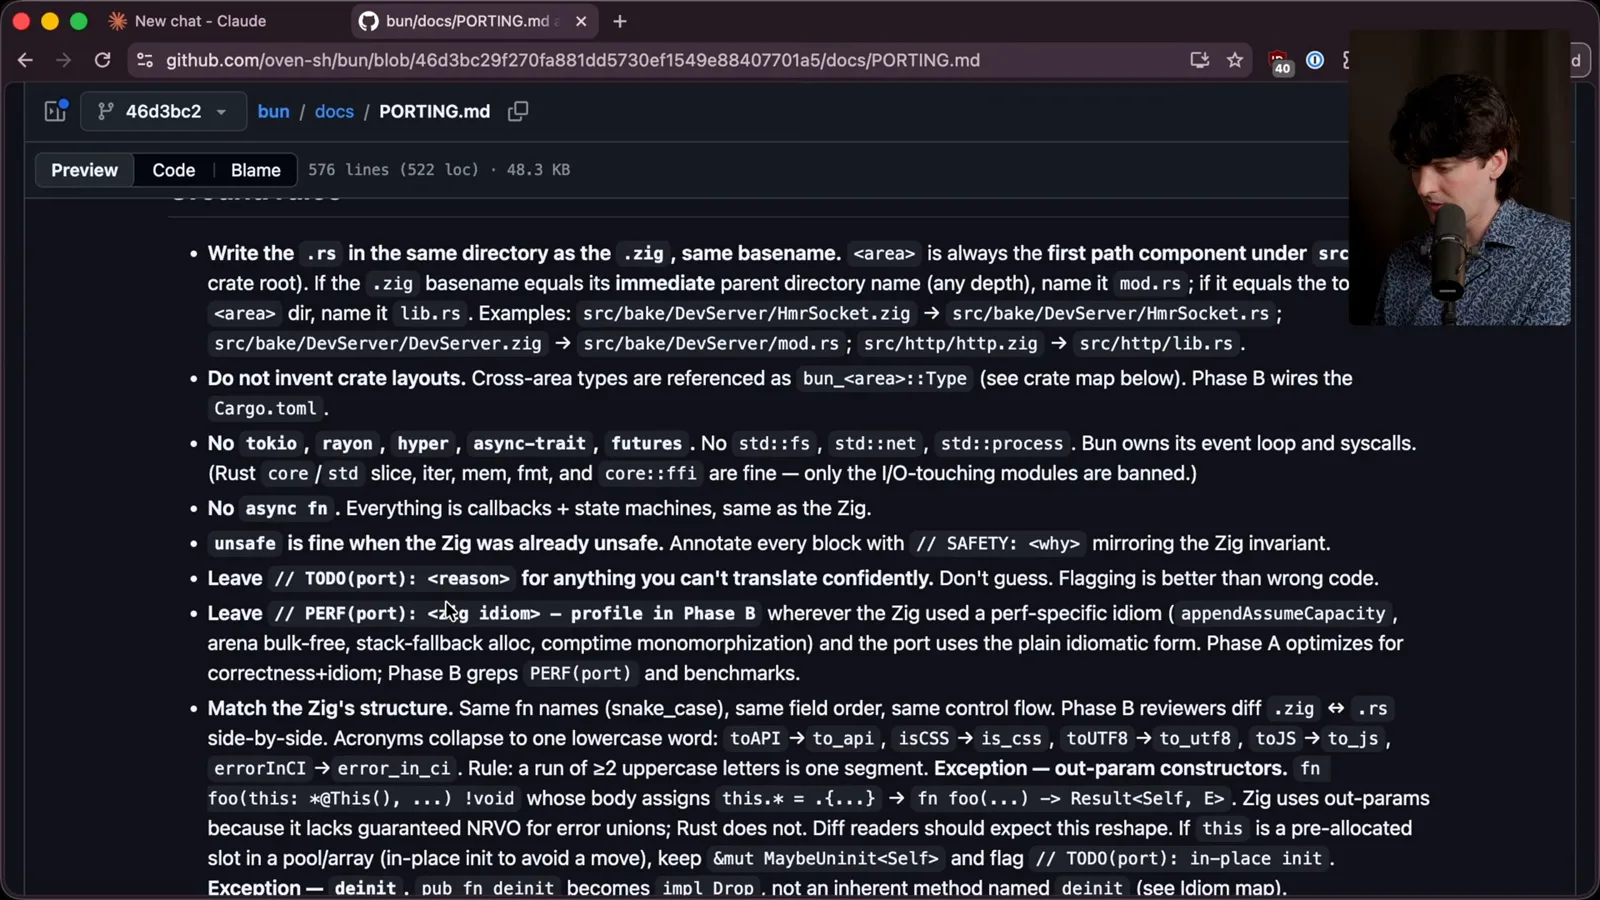
Task: Click the 'core::ffi' code snippet
Action: click(x=650, y=473)
